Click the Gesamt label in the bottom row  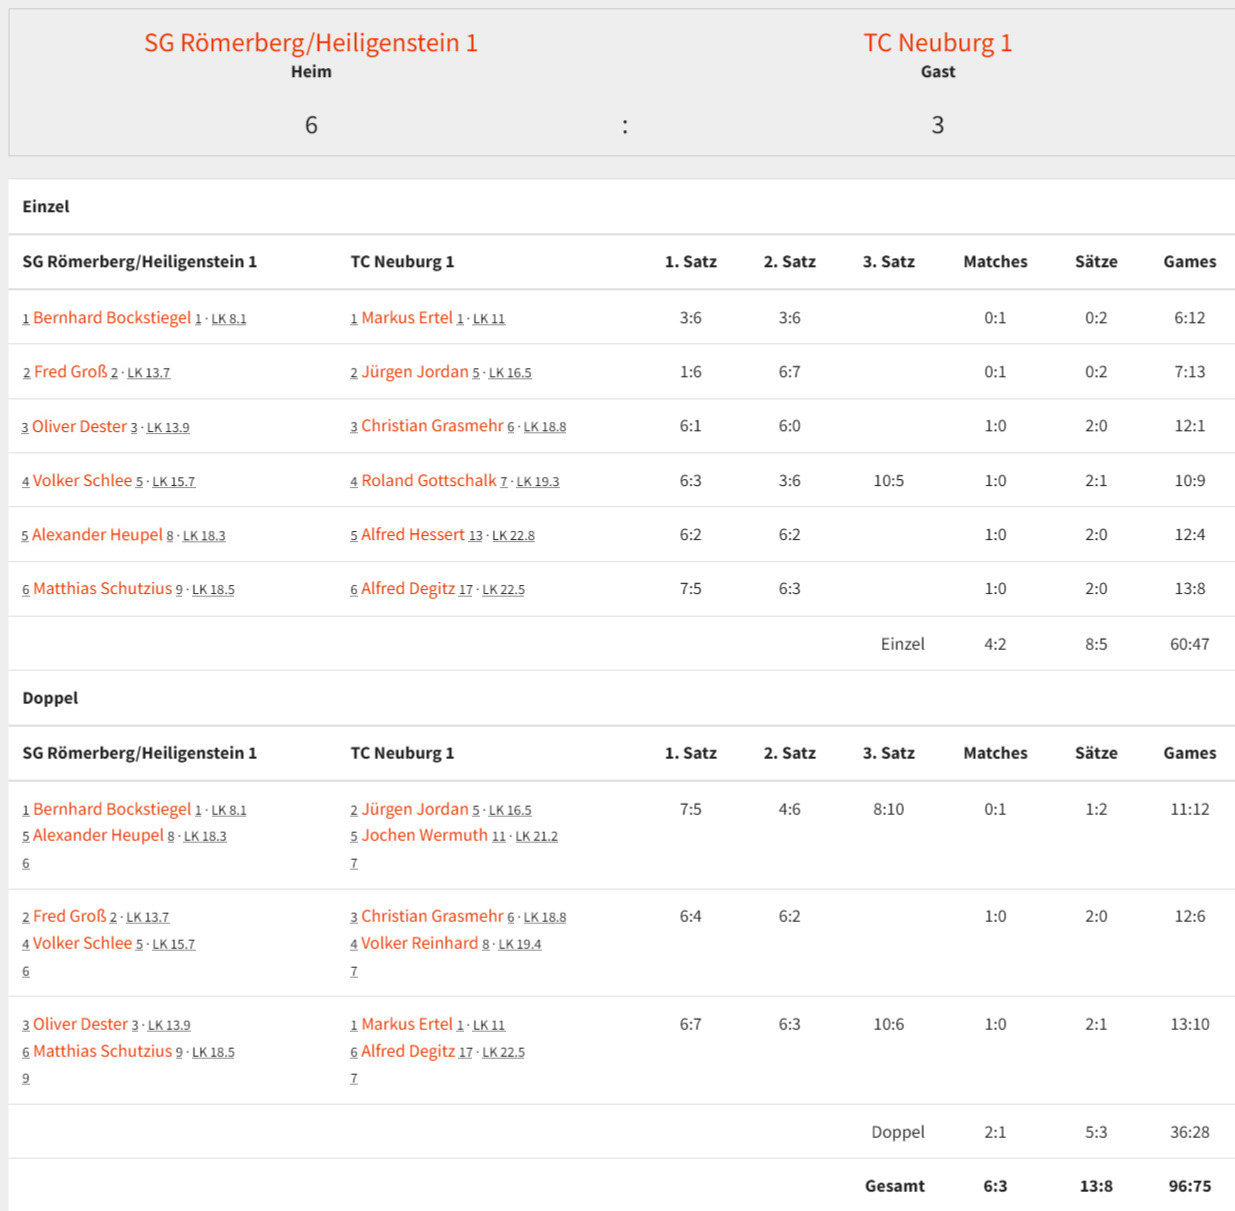coord(895,1186)
